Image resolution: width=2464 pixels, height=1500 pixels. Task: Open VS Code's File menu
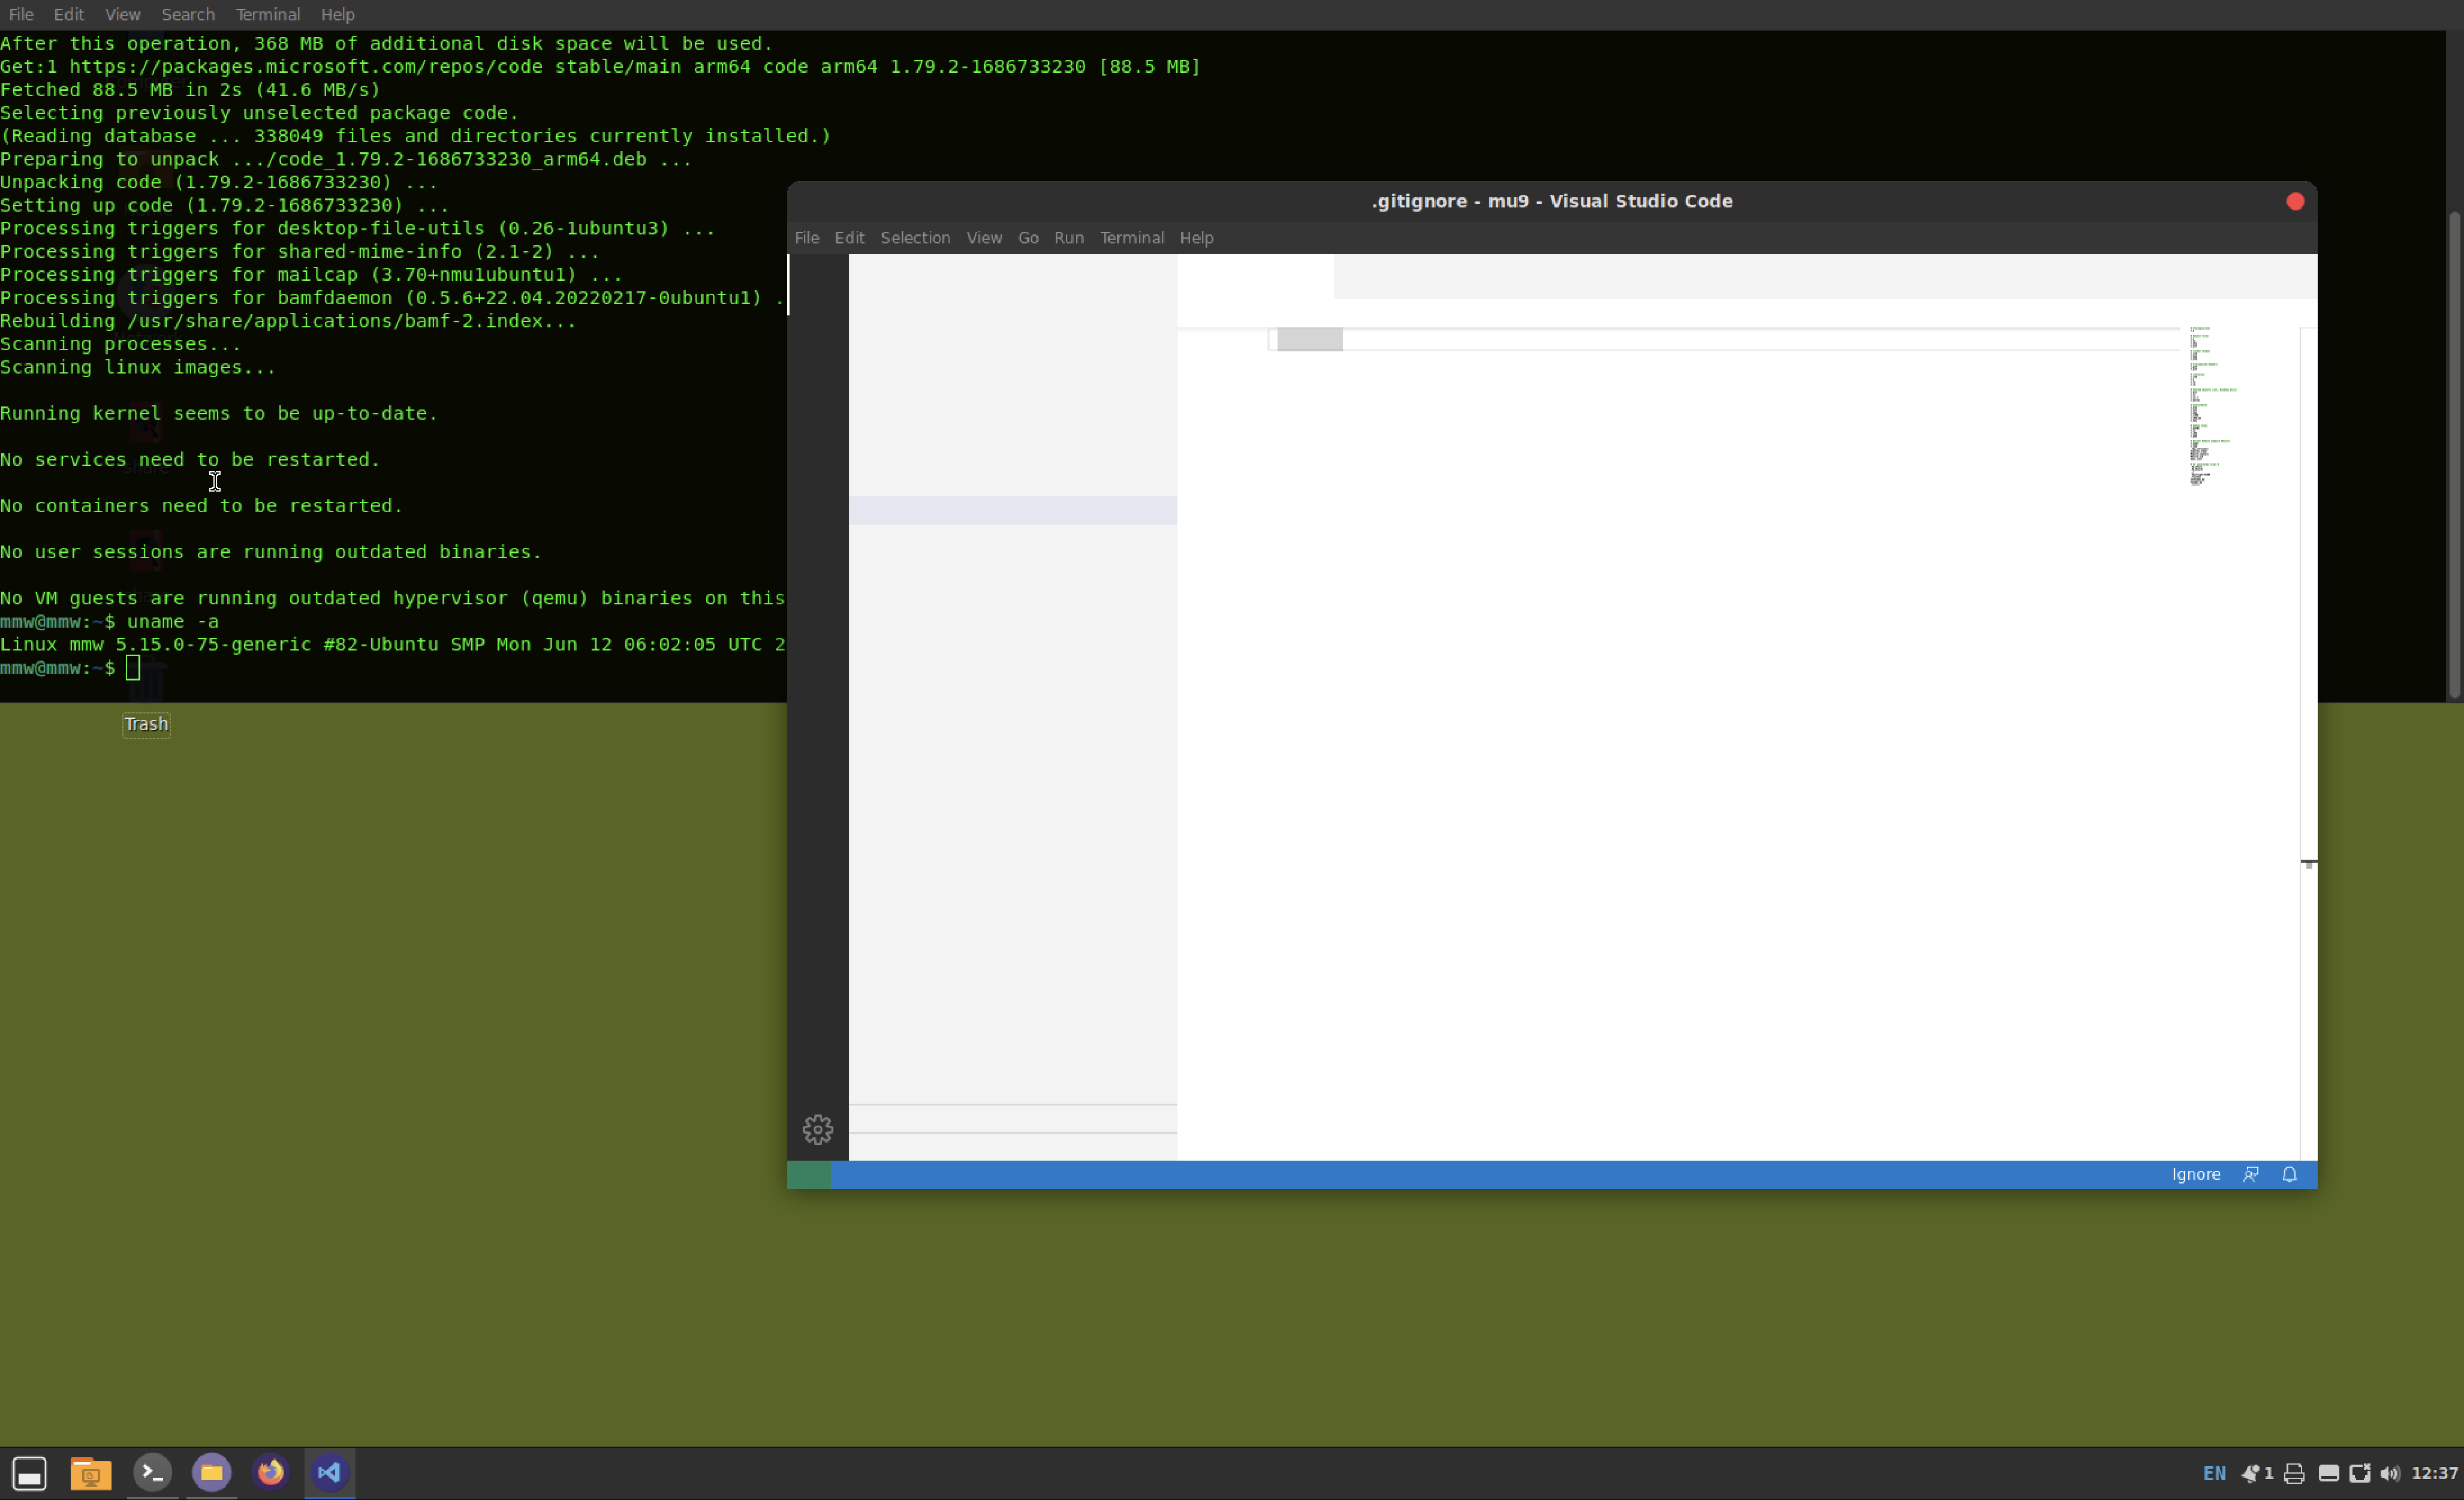(806, 238)
